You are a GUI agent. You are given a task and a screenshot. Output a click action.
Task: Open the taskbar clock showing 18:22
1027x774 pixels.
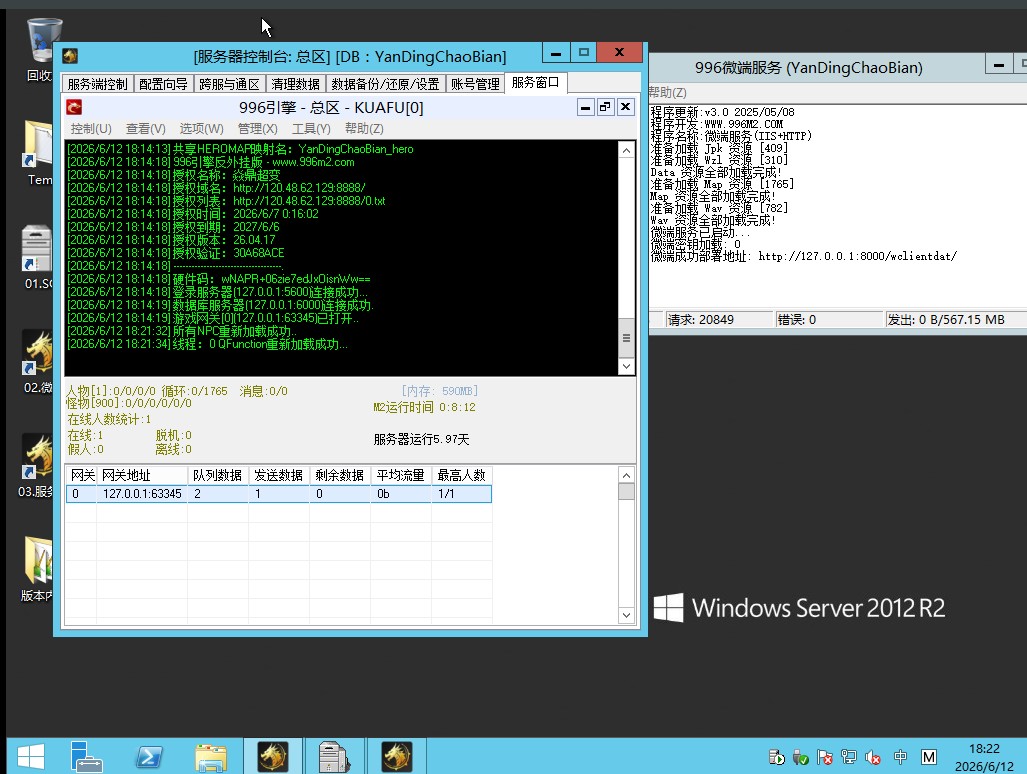[984, 758]
